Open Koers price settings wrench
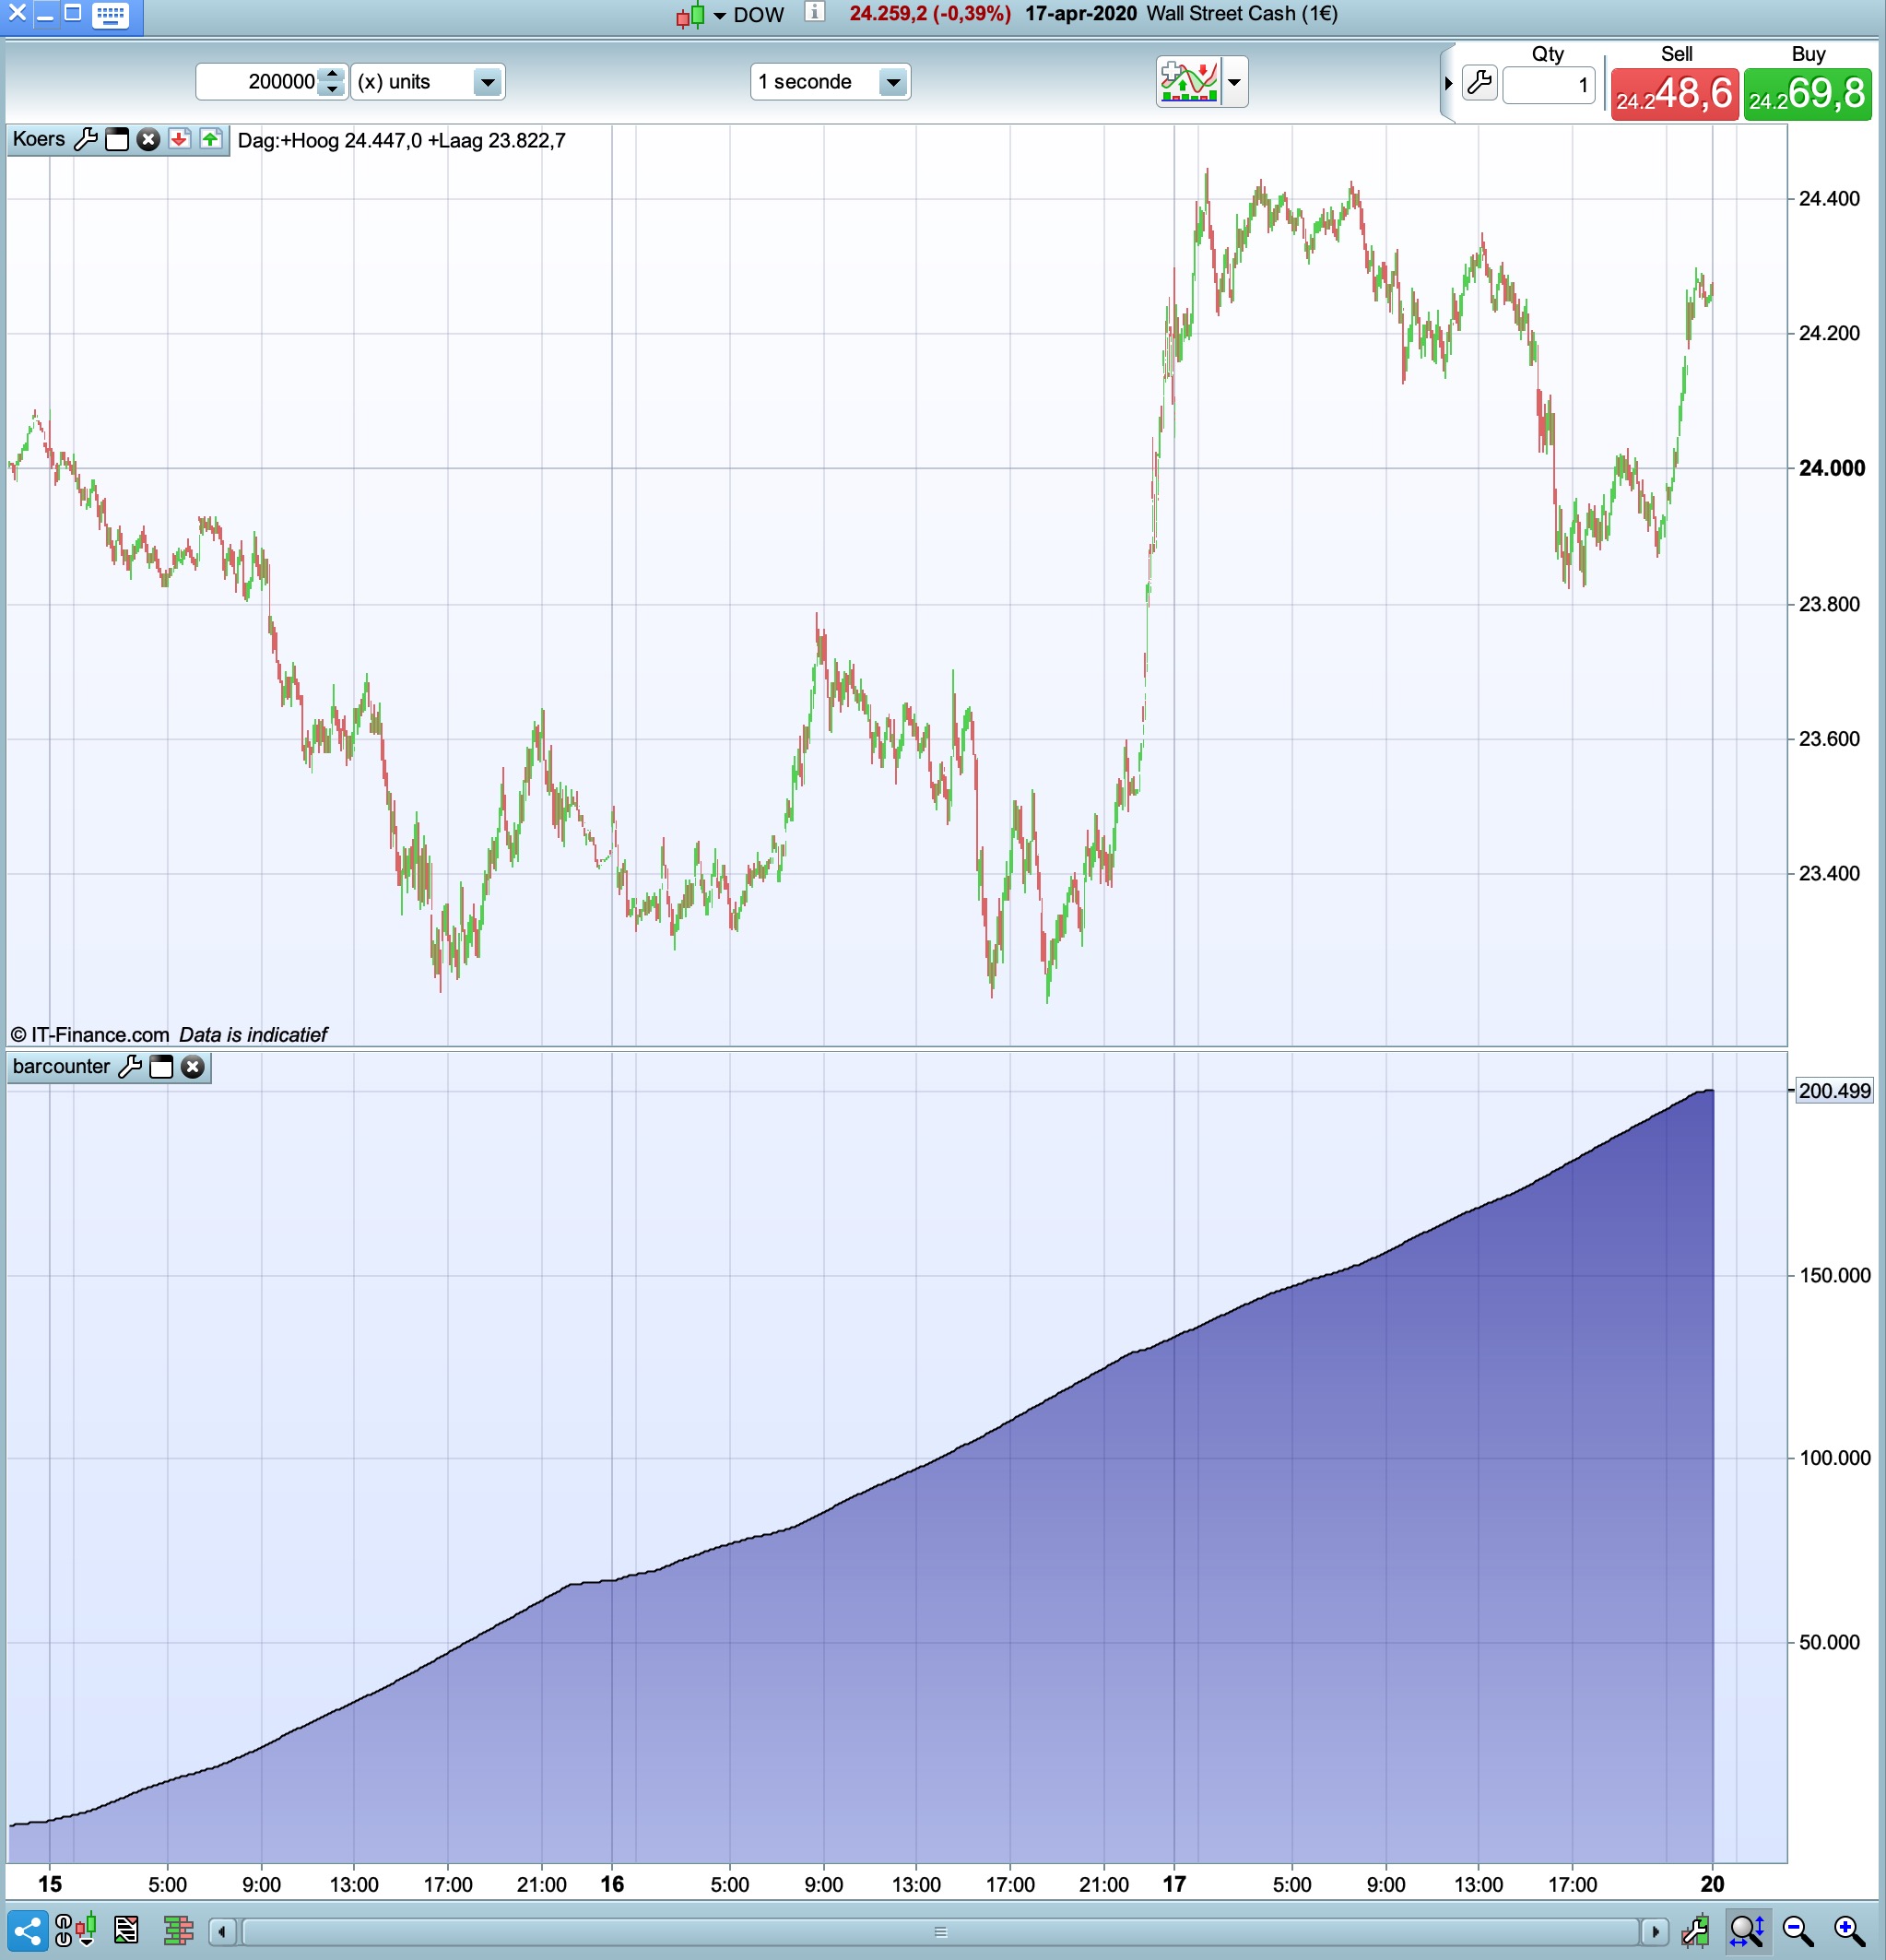This screenshot has height=1960, width=1886. 86,139
